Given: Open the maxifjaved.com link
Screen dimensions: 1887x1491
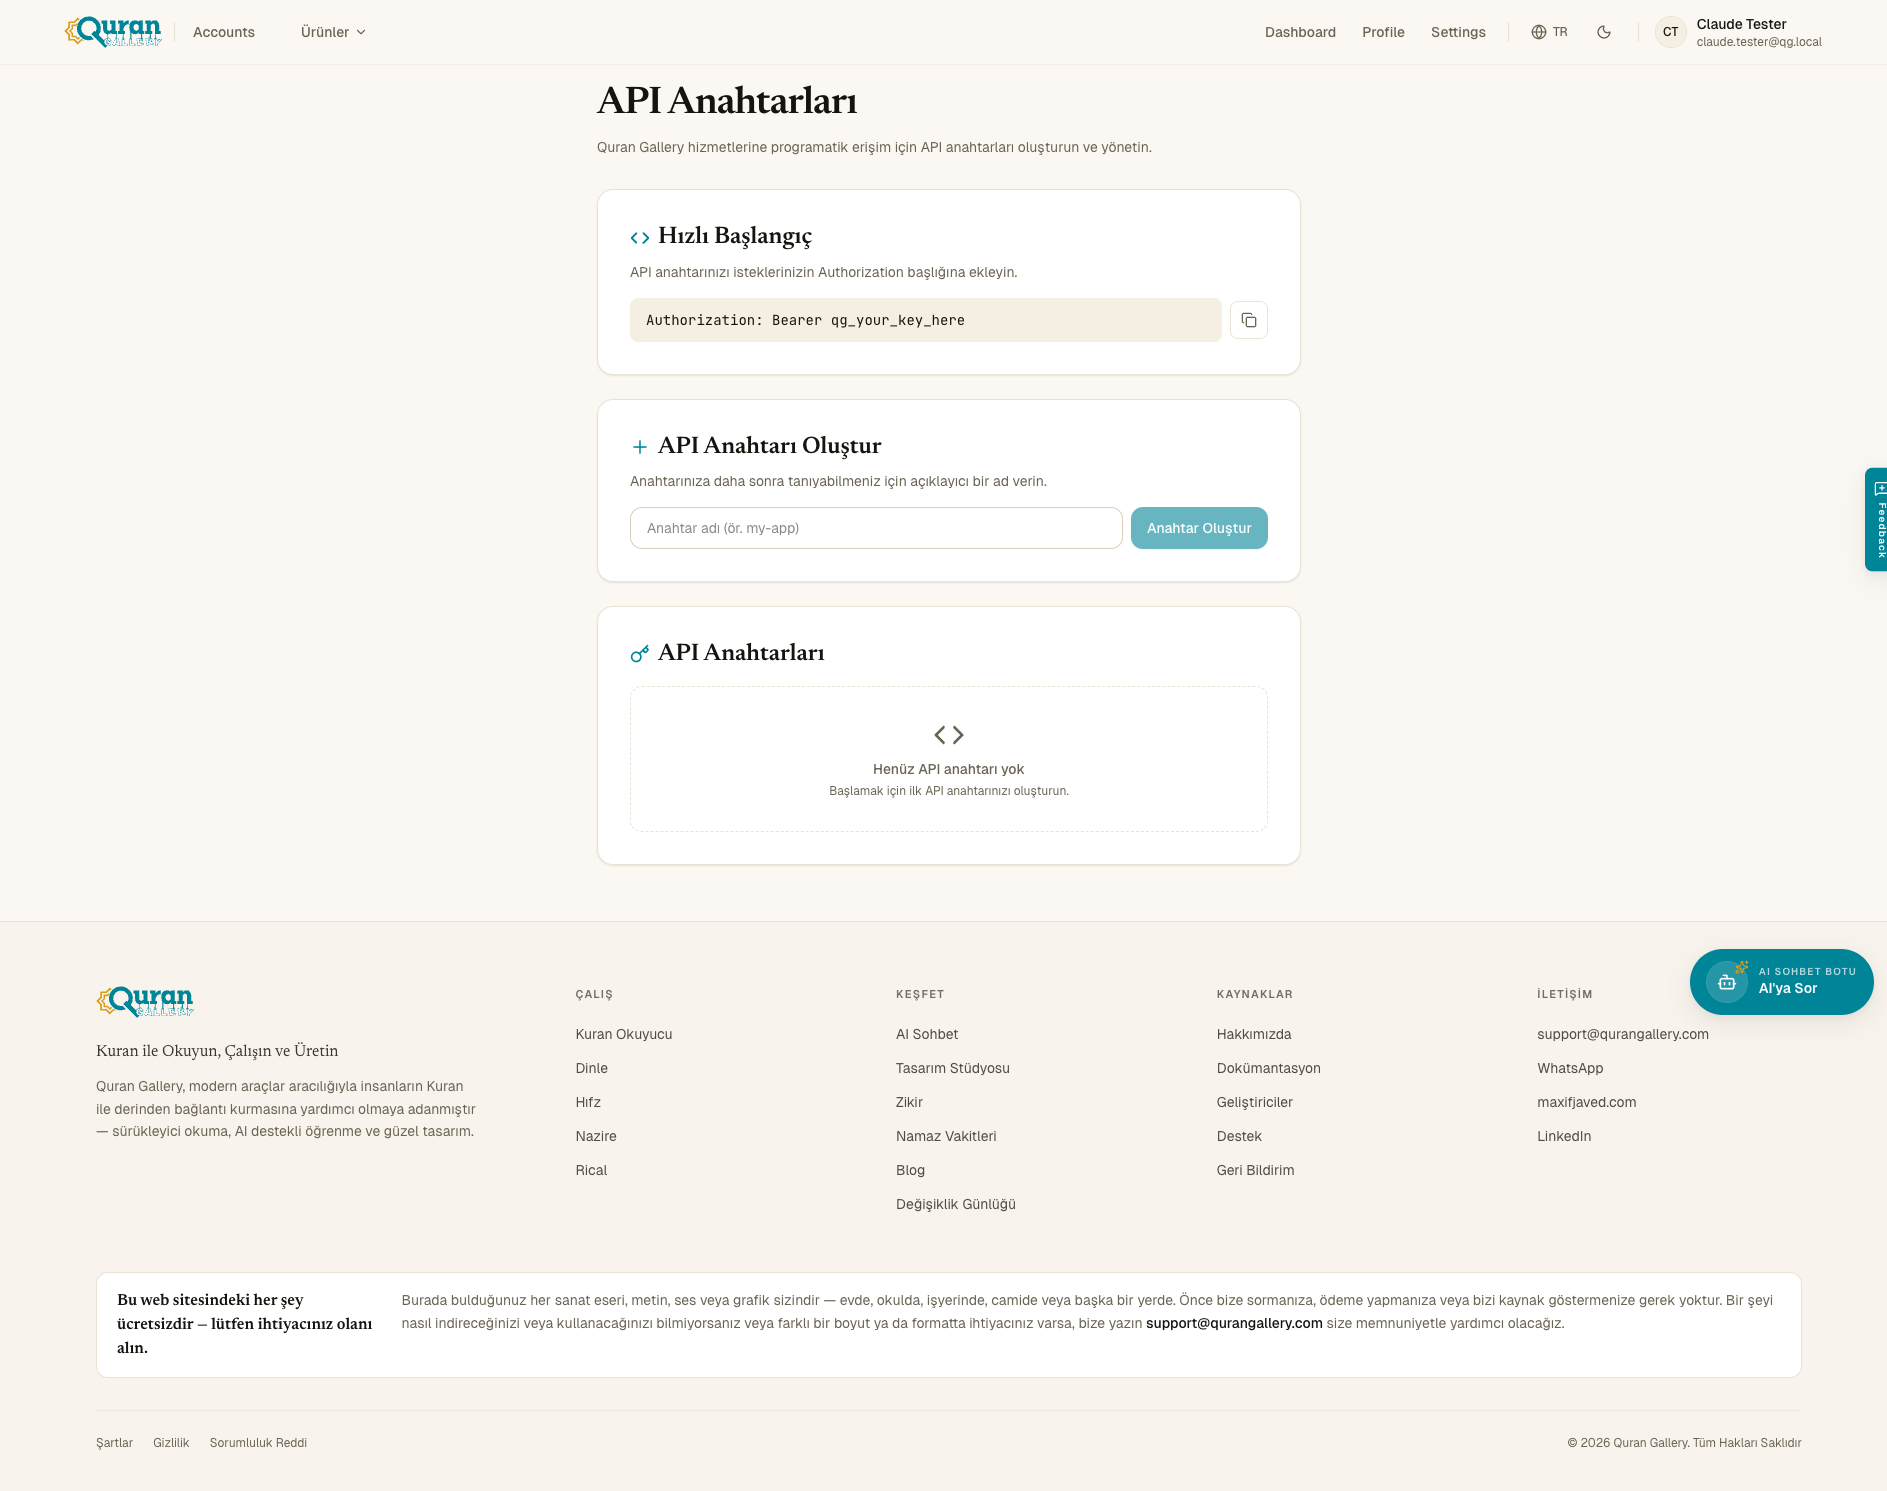Looking at the screenshot, I should (x=1587, y=1102).
